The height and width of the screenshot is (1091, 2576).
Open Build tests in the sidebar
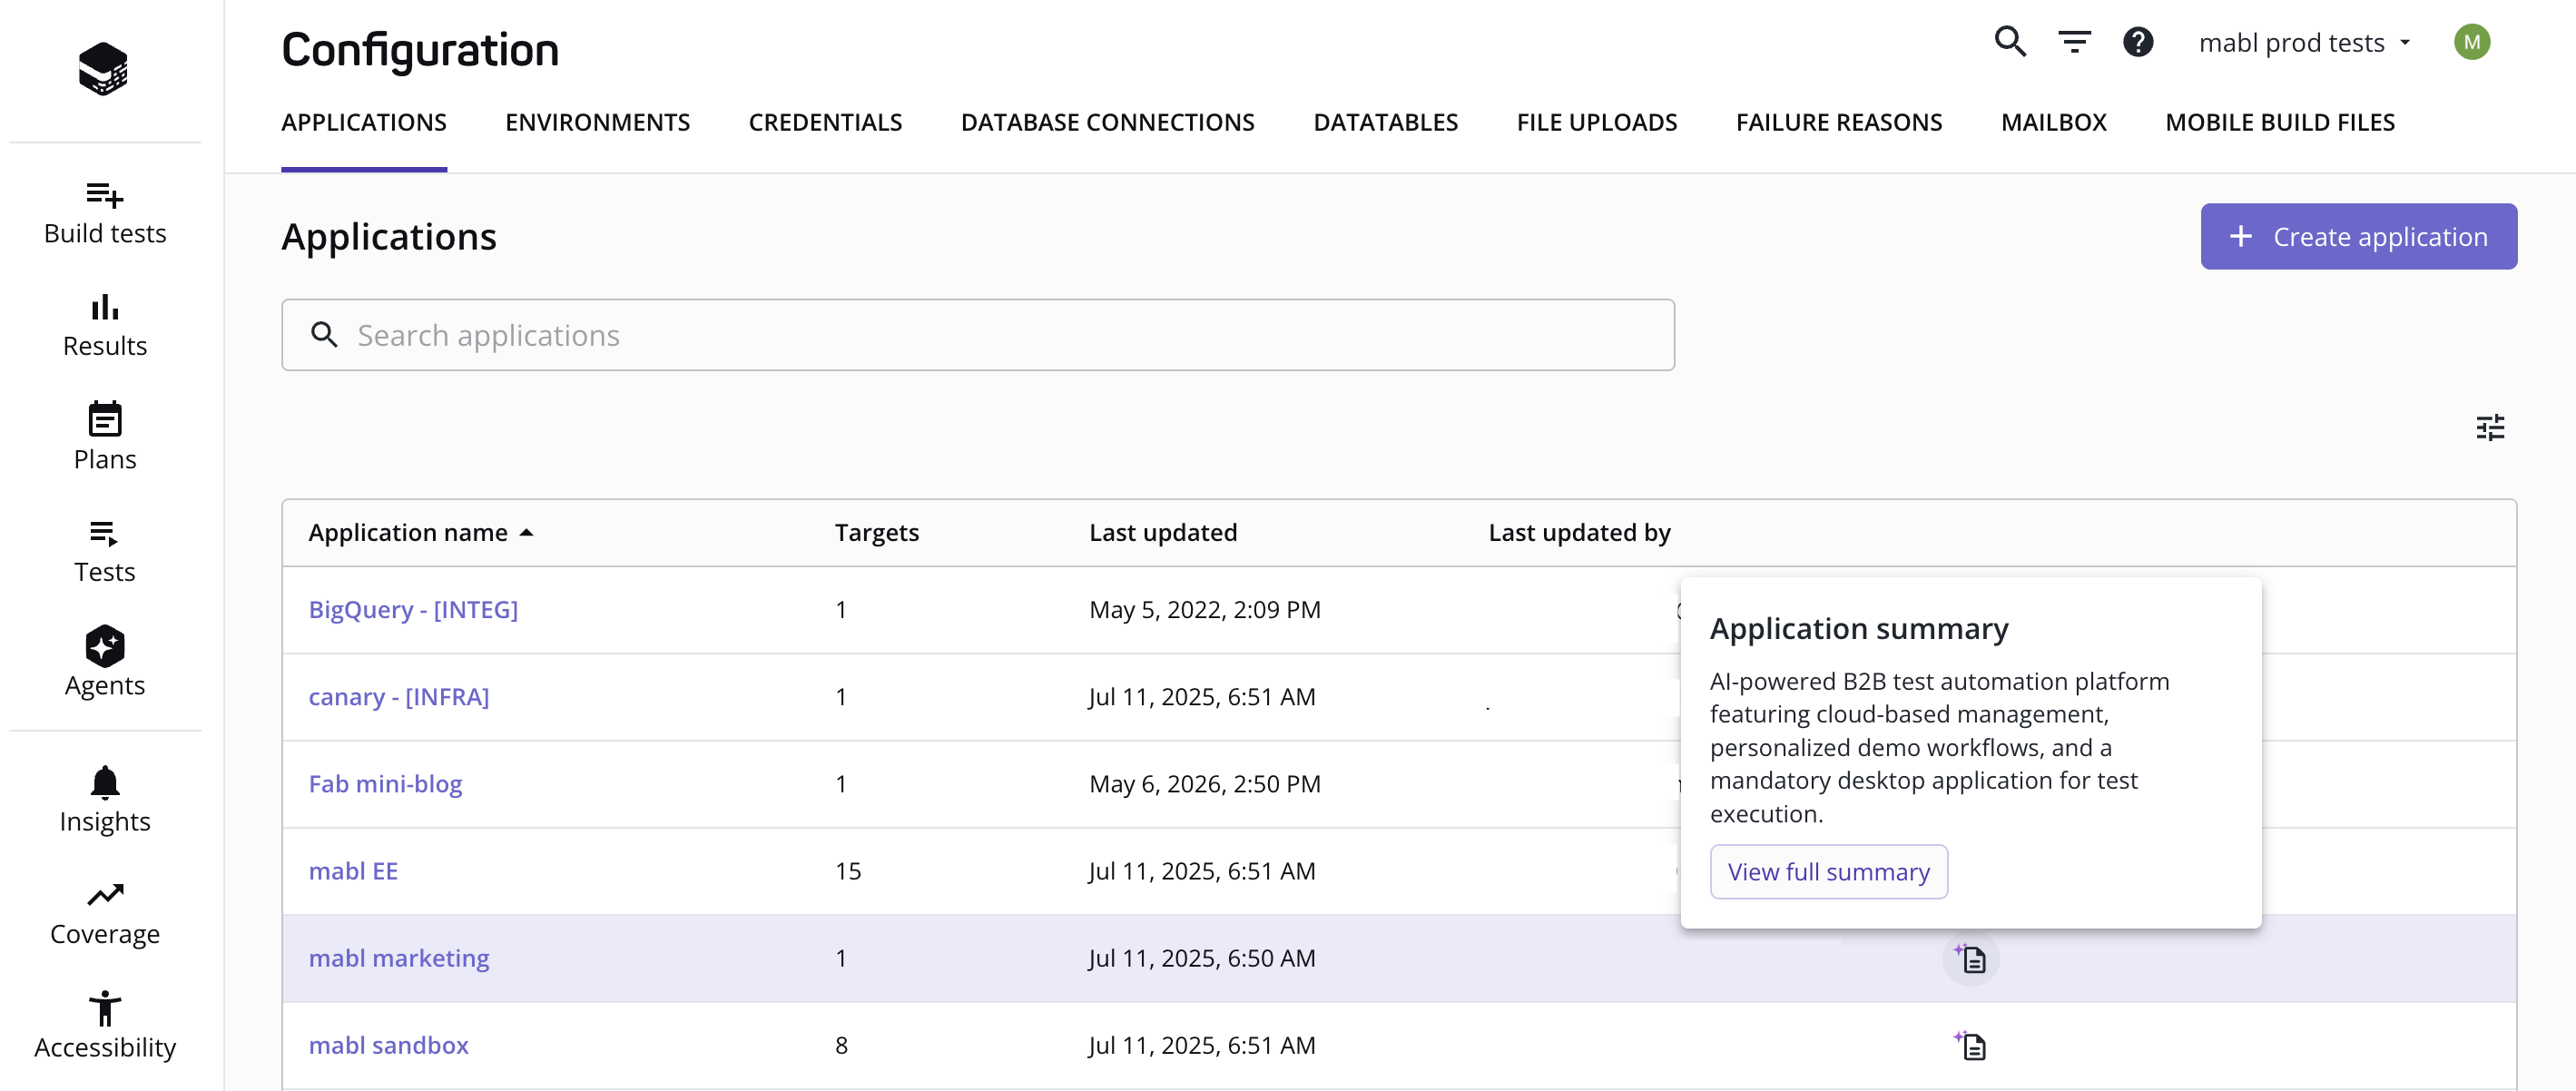(105, 213)
